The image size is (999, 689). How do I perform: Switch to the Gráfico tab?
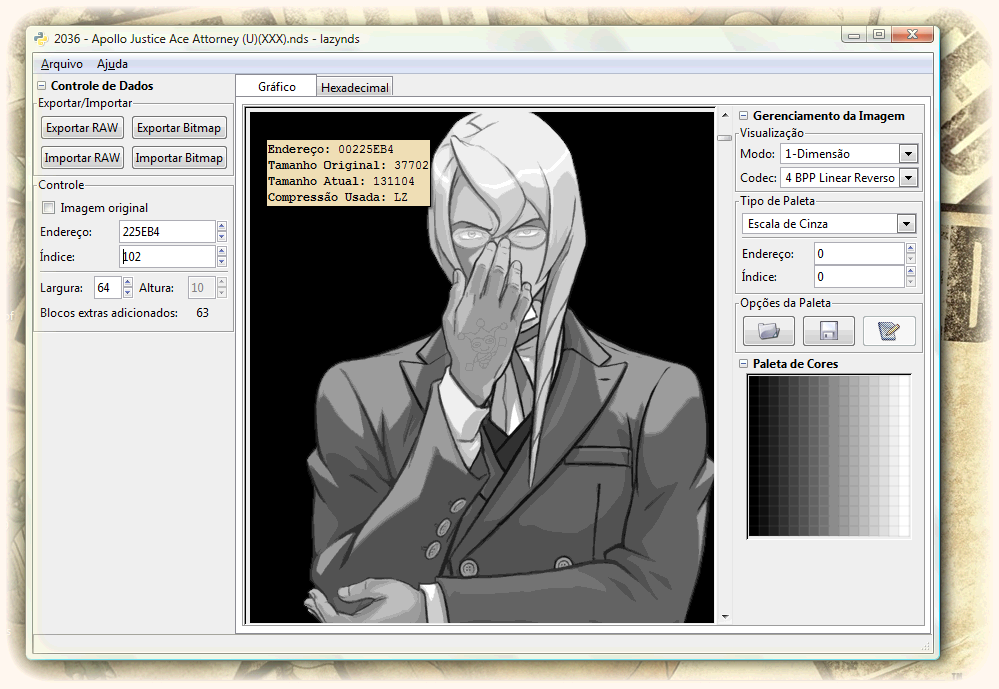click(x=277, y=86)
